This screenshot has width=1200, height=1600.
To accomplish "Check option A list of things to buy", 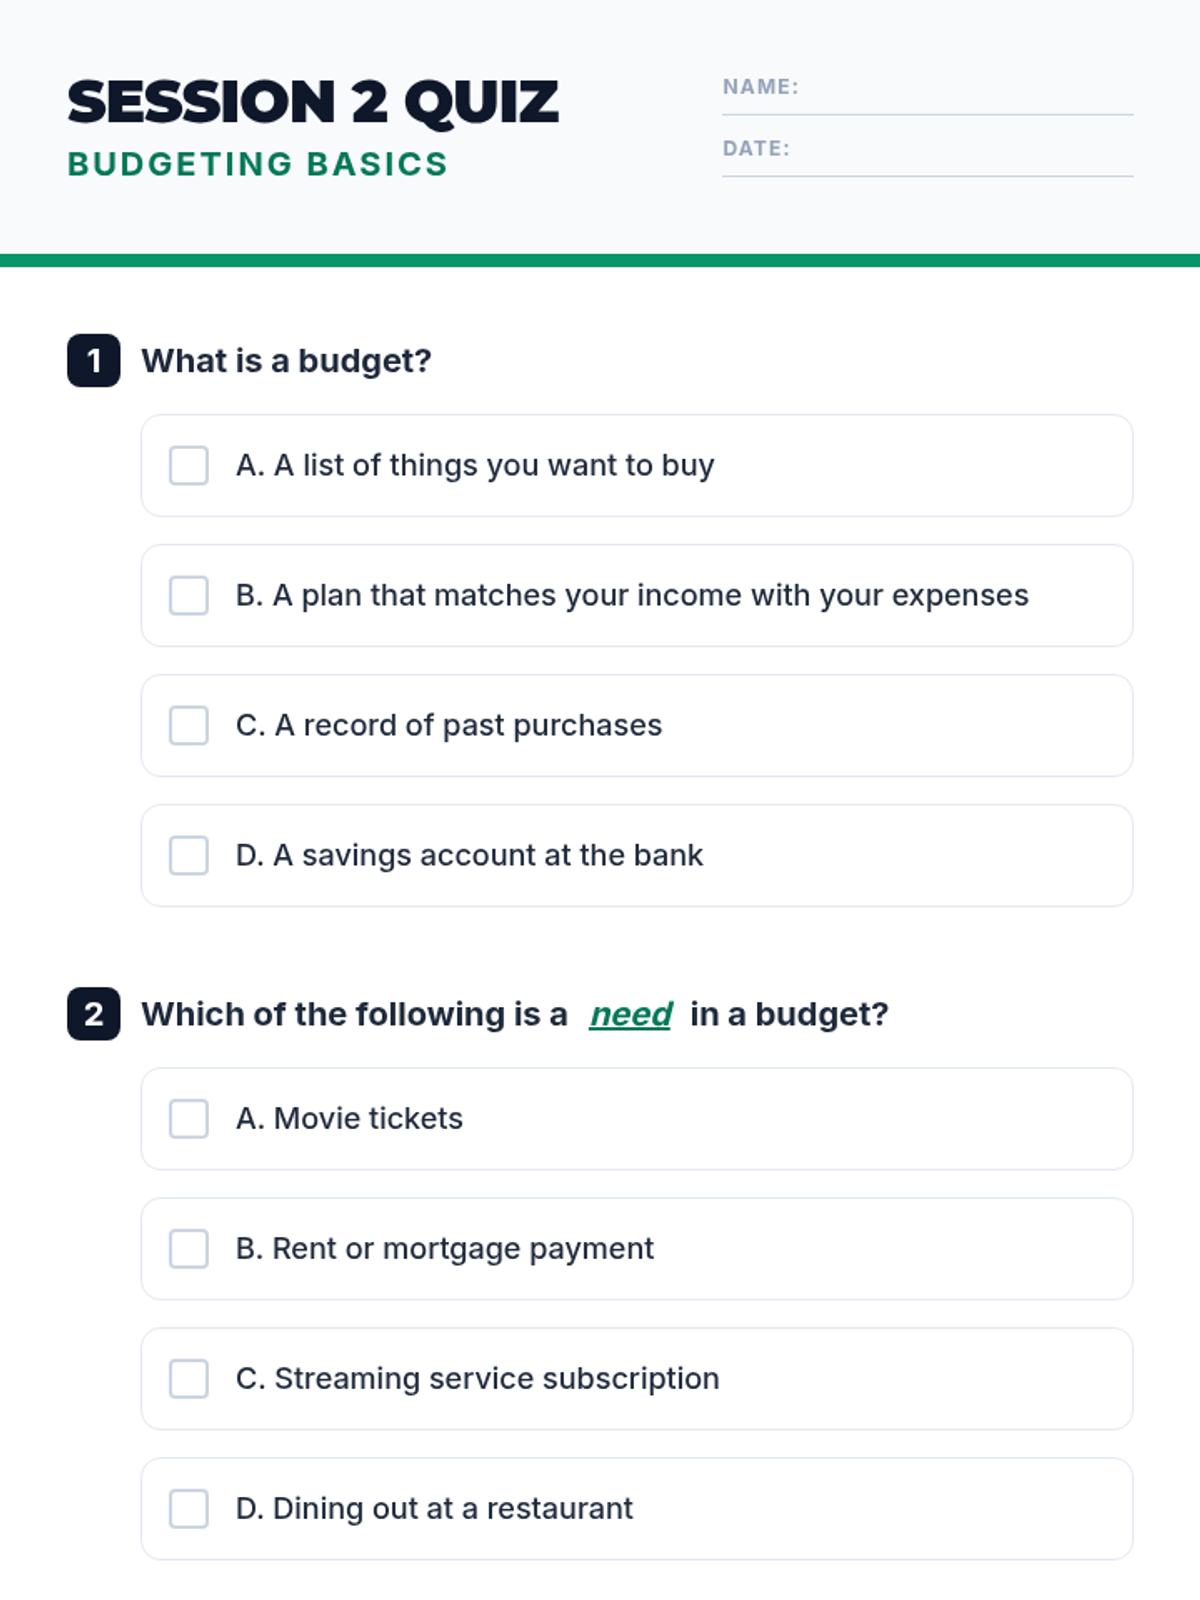I will click(x=189, y=466).
